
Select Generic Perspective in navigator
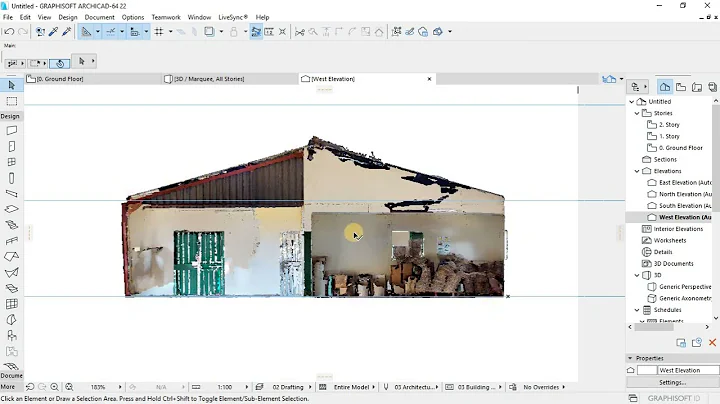pyautogui.click(x=680, y=286)
